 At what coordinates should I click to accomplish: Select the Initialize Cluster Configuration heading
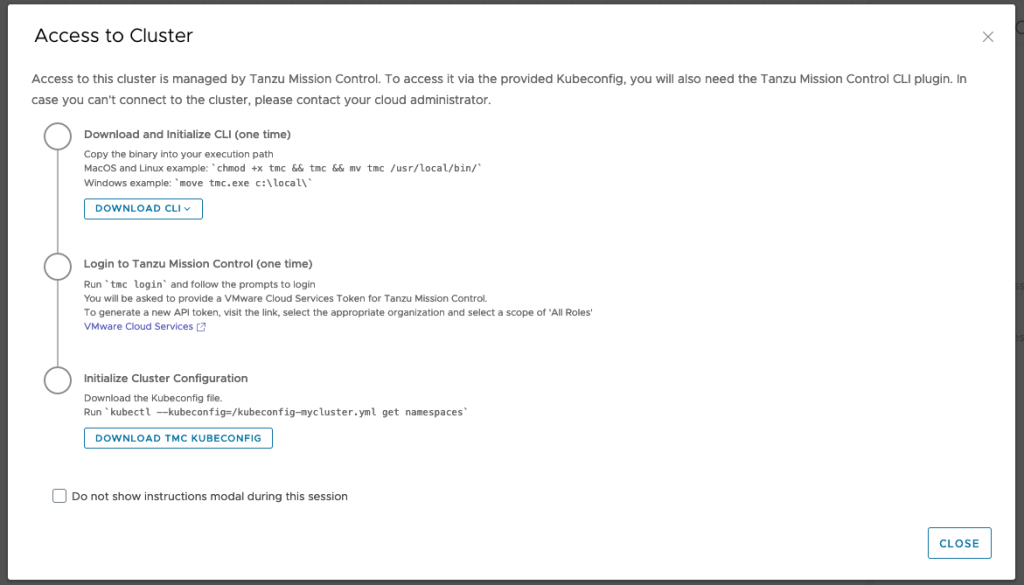[166, 378]
